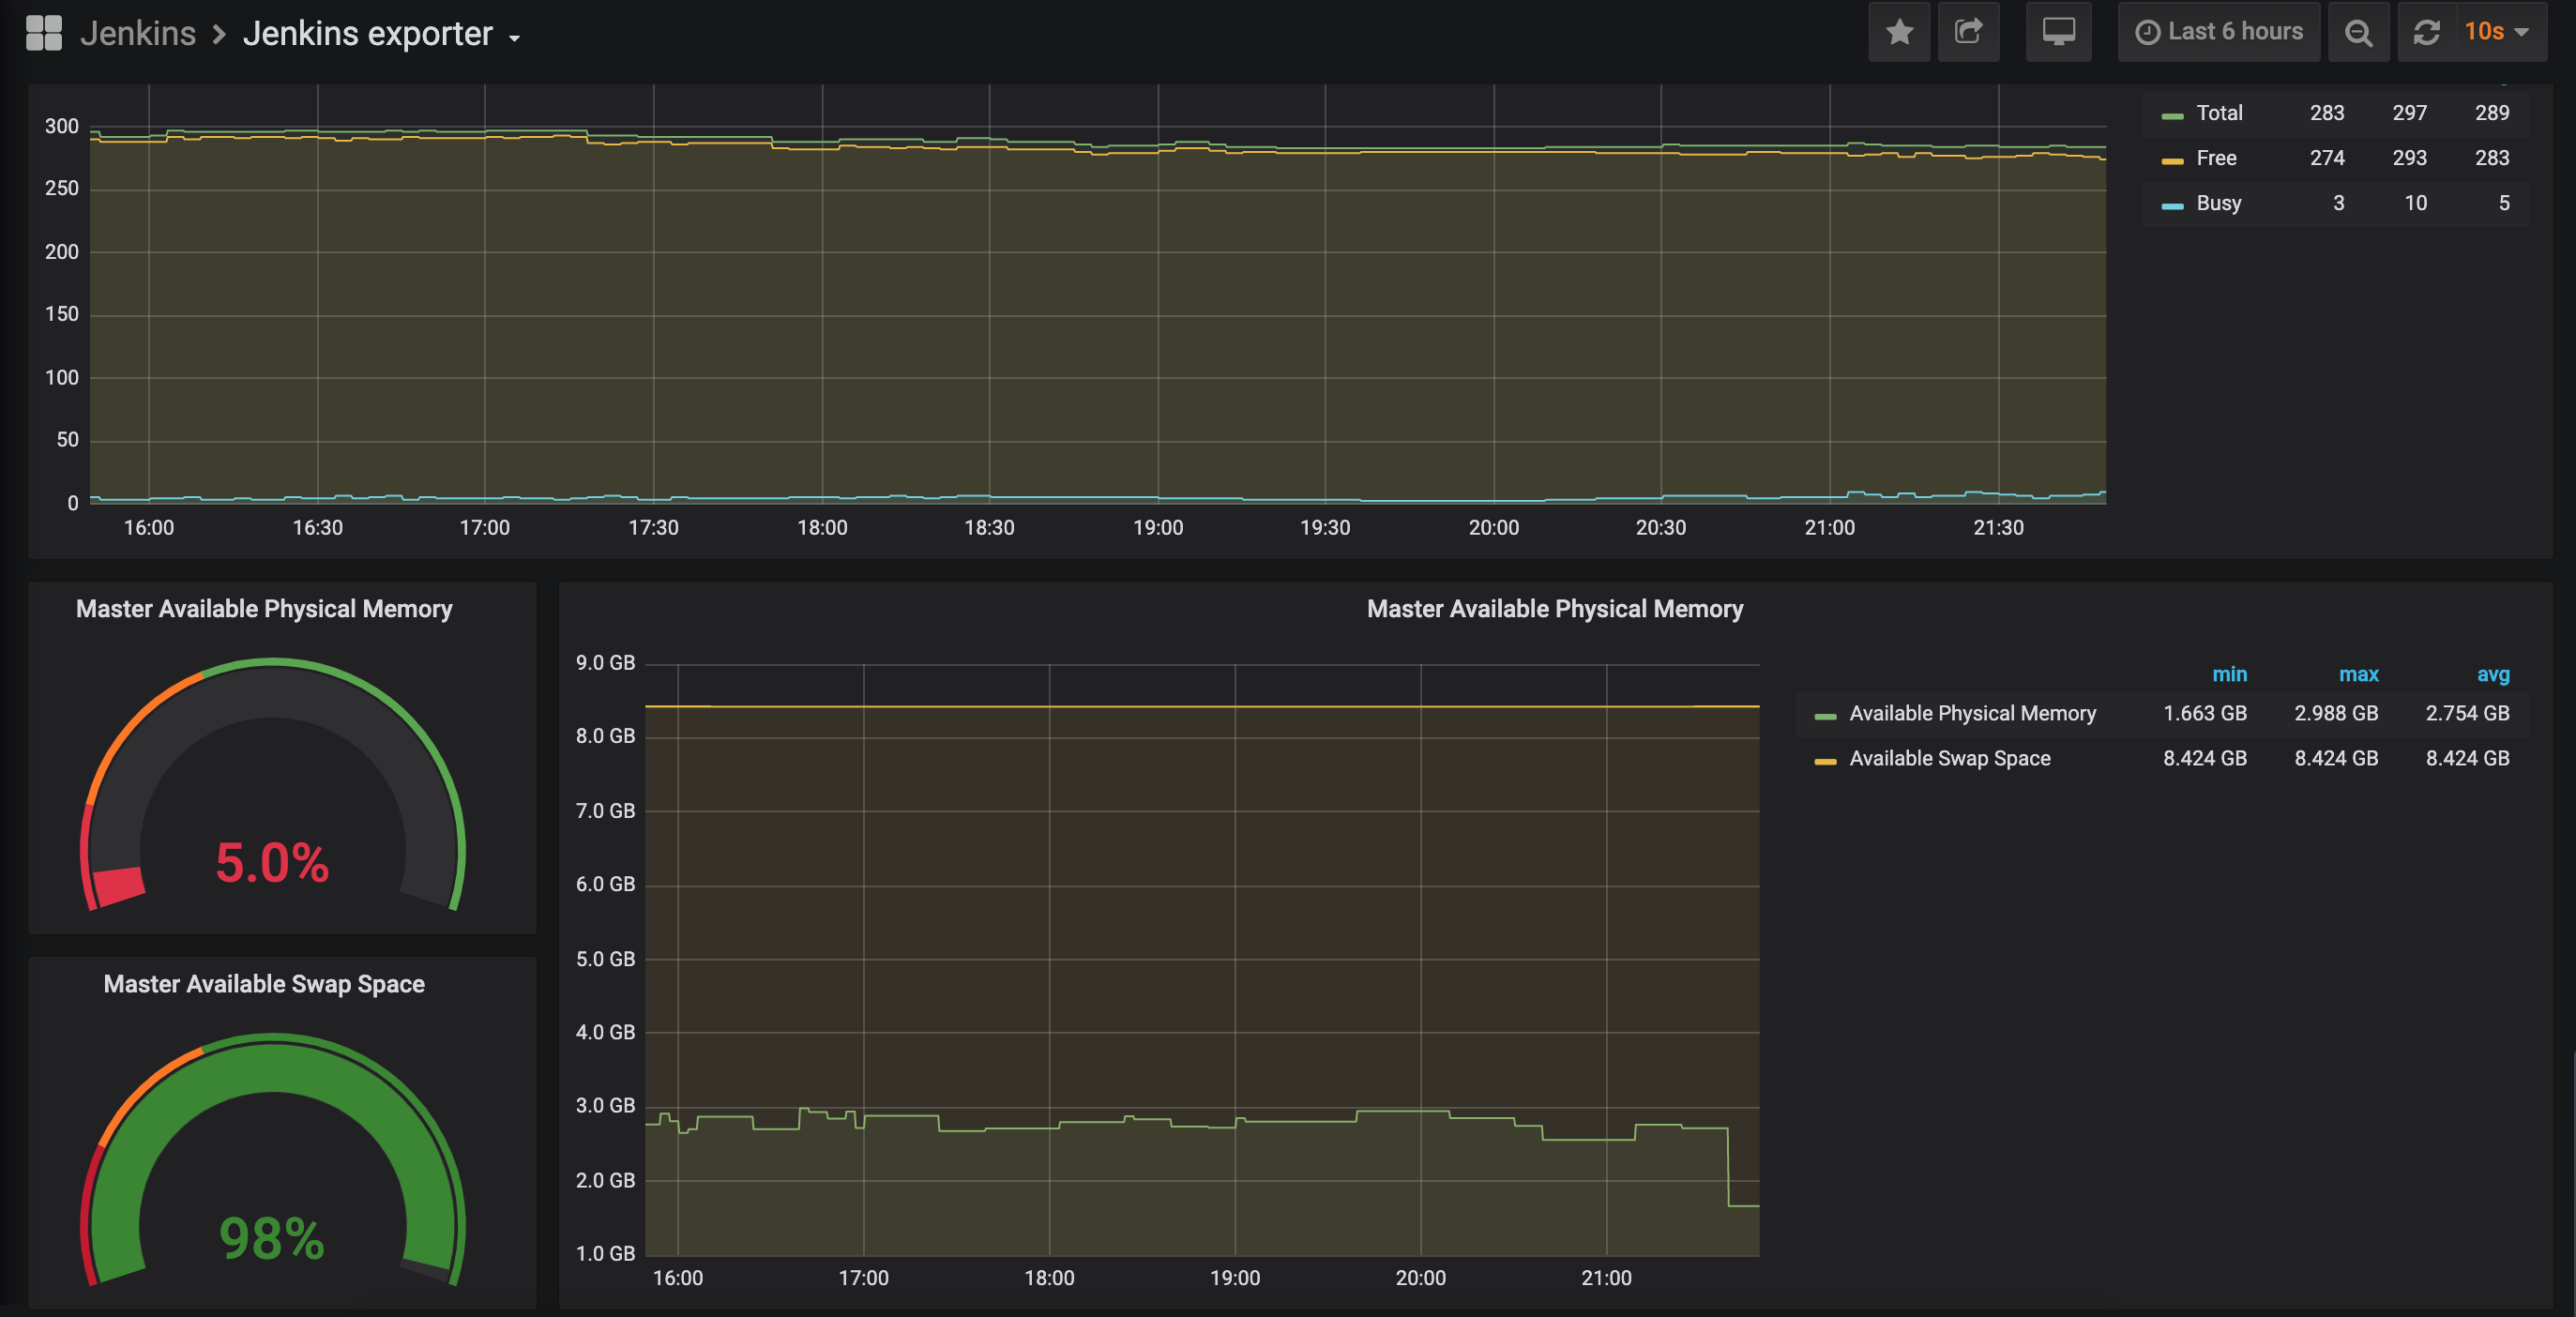The height and width of the screenshot is (1317, 2576).
Task: Sort legend by min column
Action: (2228, 674)
